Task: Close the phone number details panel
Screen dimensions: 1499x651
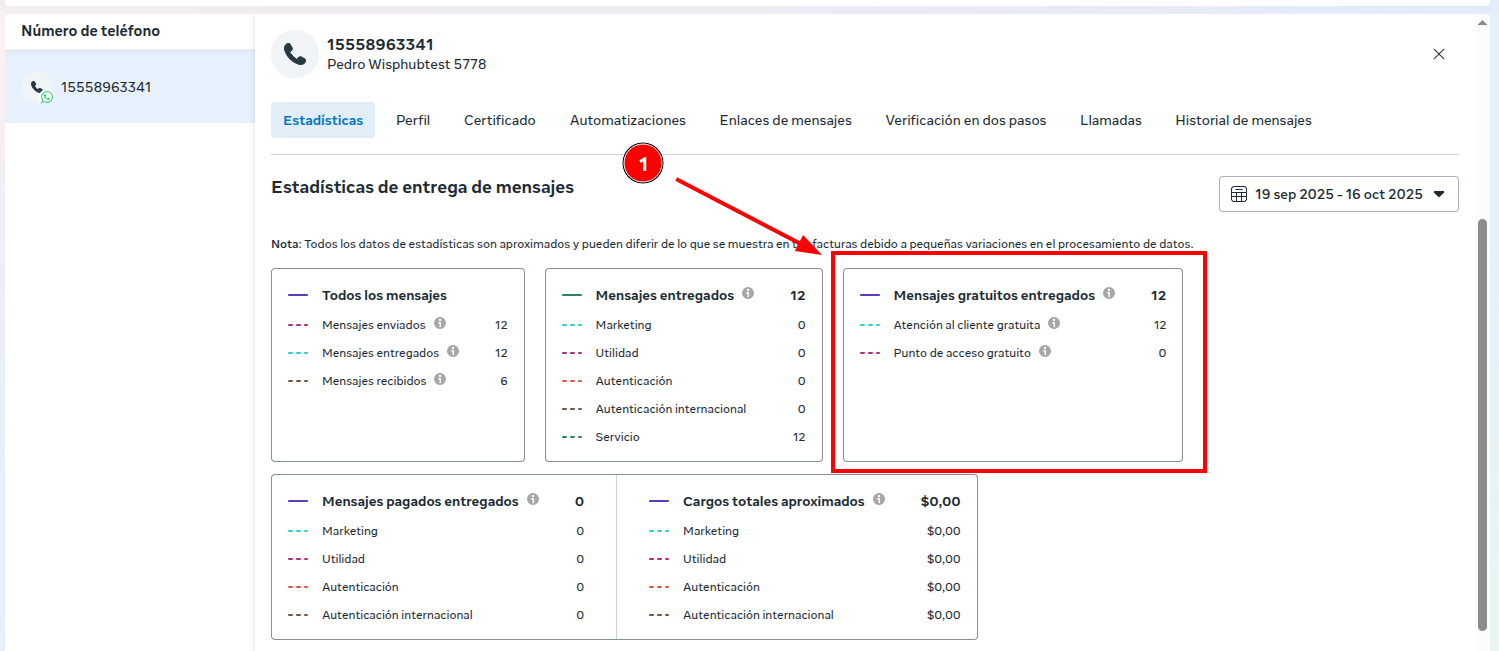Action: [x=1439, y=54]
